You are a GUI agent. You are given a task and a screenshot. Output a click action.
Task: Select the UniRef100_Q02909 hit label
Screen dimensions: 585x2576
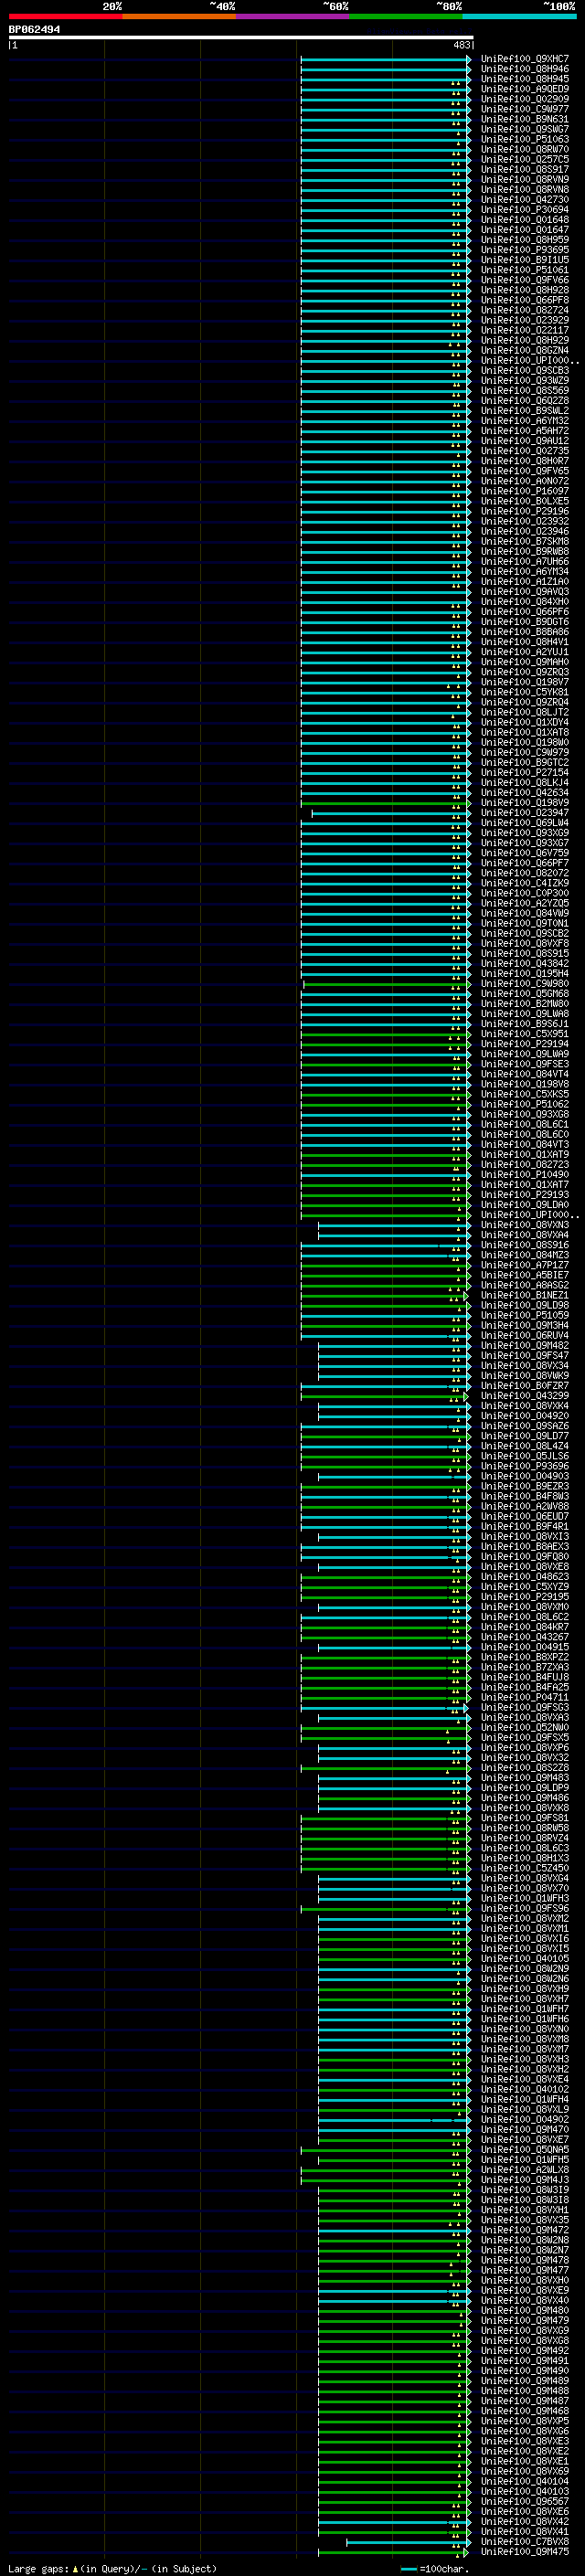click(525, 99)
